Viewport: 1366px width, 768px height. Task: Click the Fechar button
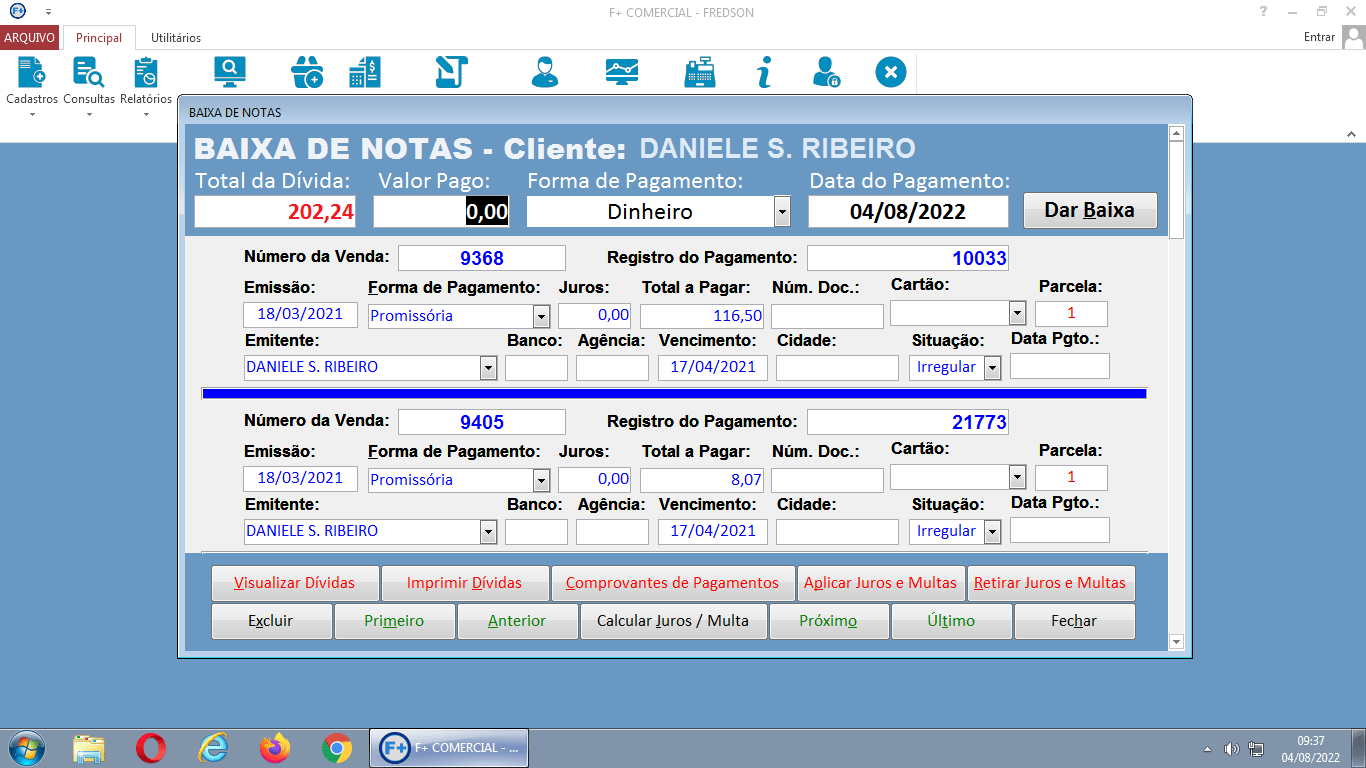click(1074, 621)
